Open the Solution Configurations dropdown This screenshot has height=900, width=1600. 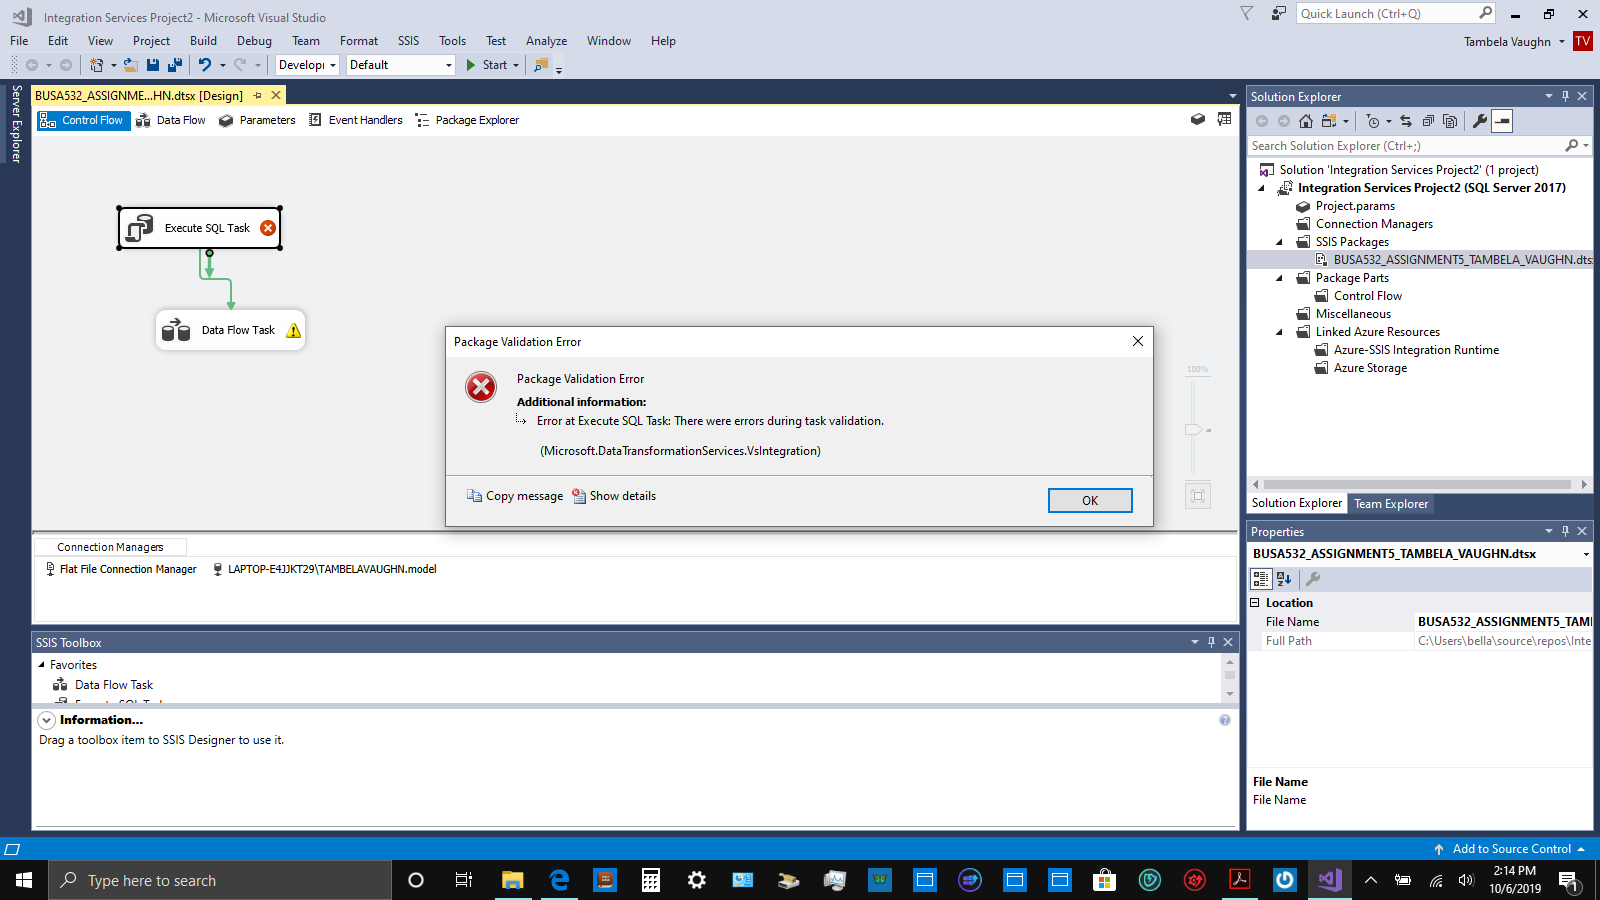coord(307,65)
